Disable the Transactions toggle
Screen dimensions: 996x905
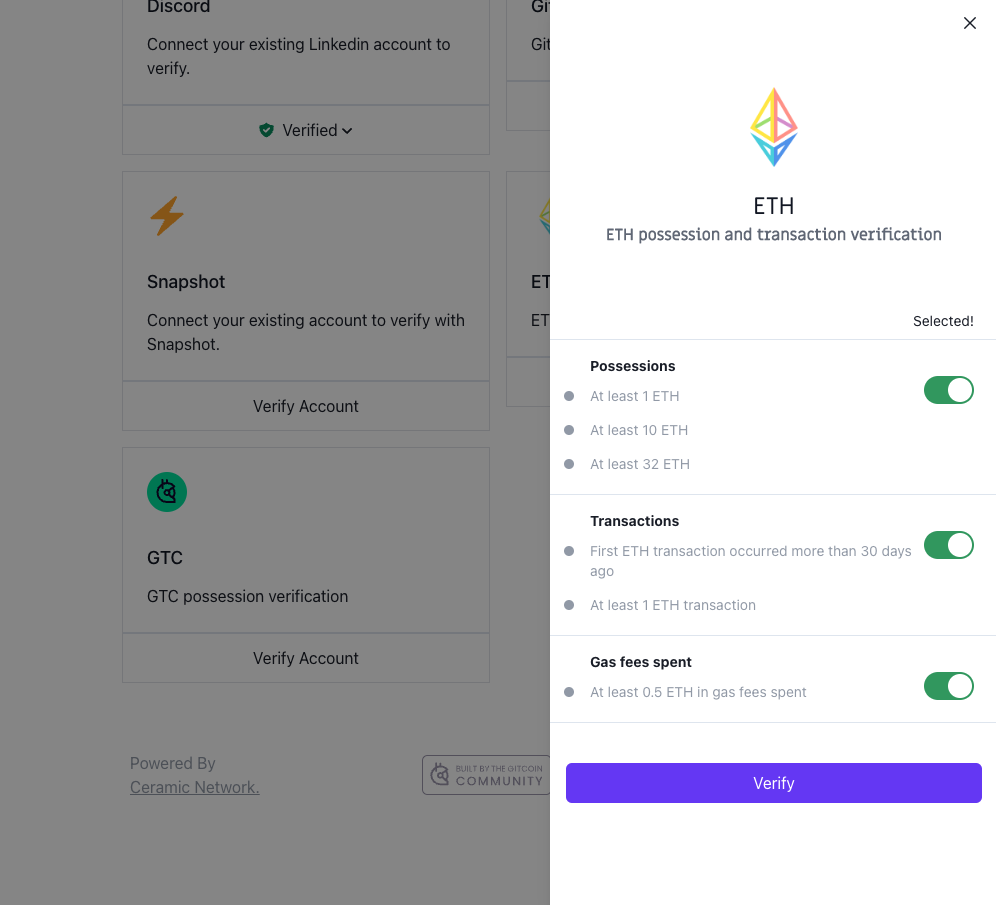click(x=948, y=545)
